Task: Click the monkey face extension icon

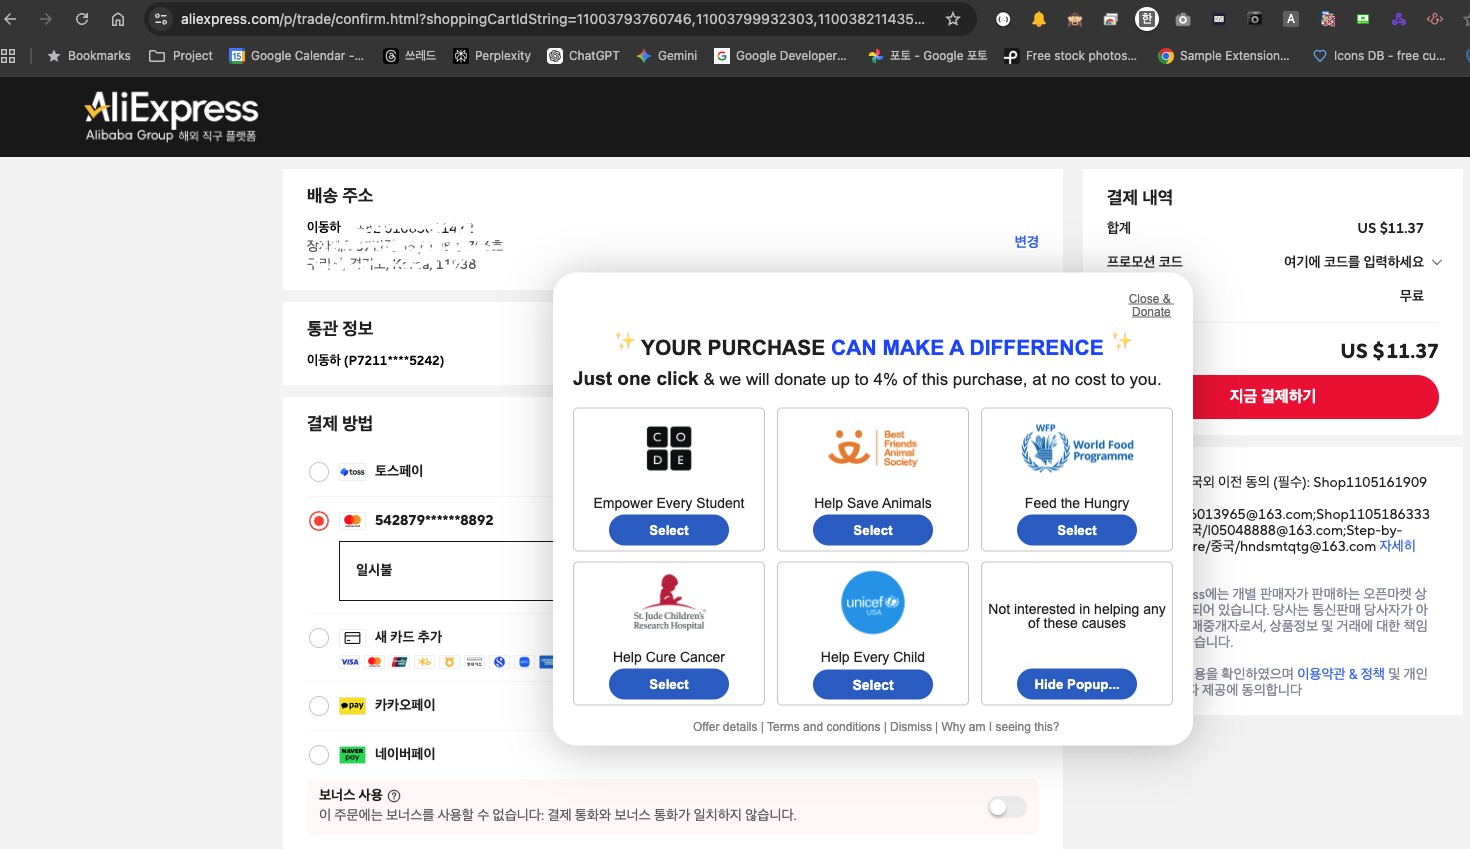Action: click(1075, 19)
